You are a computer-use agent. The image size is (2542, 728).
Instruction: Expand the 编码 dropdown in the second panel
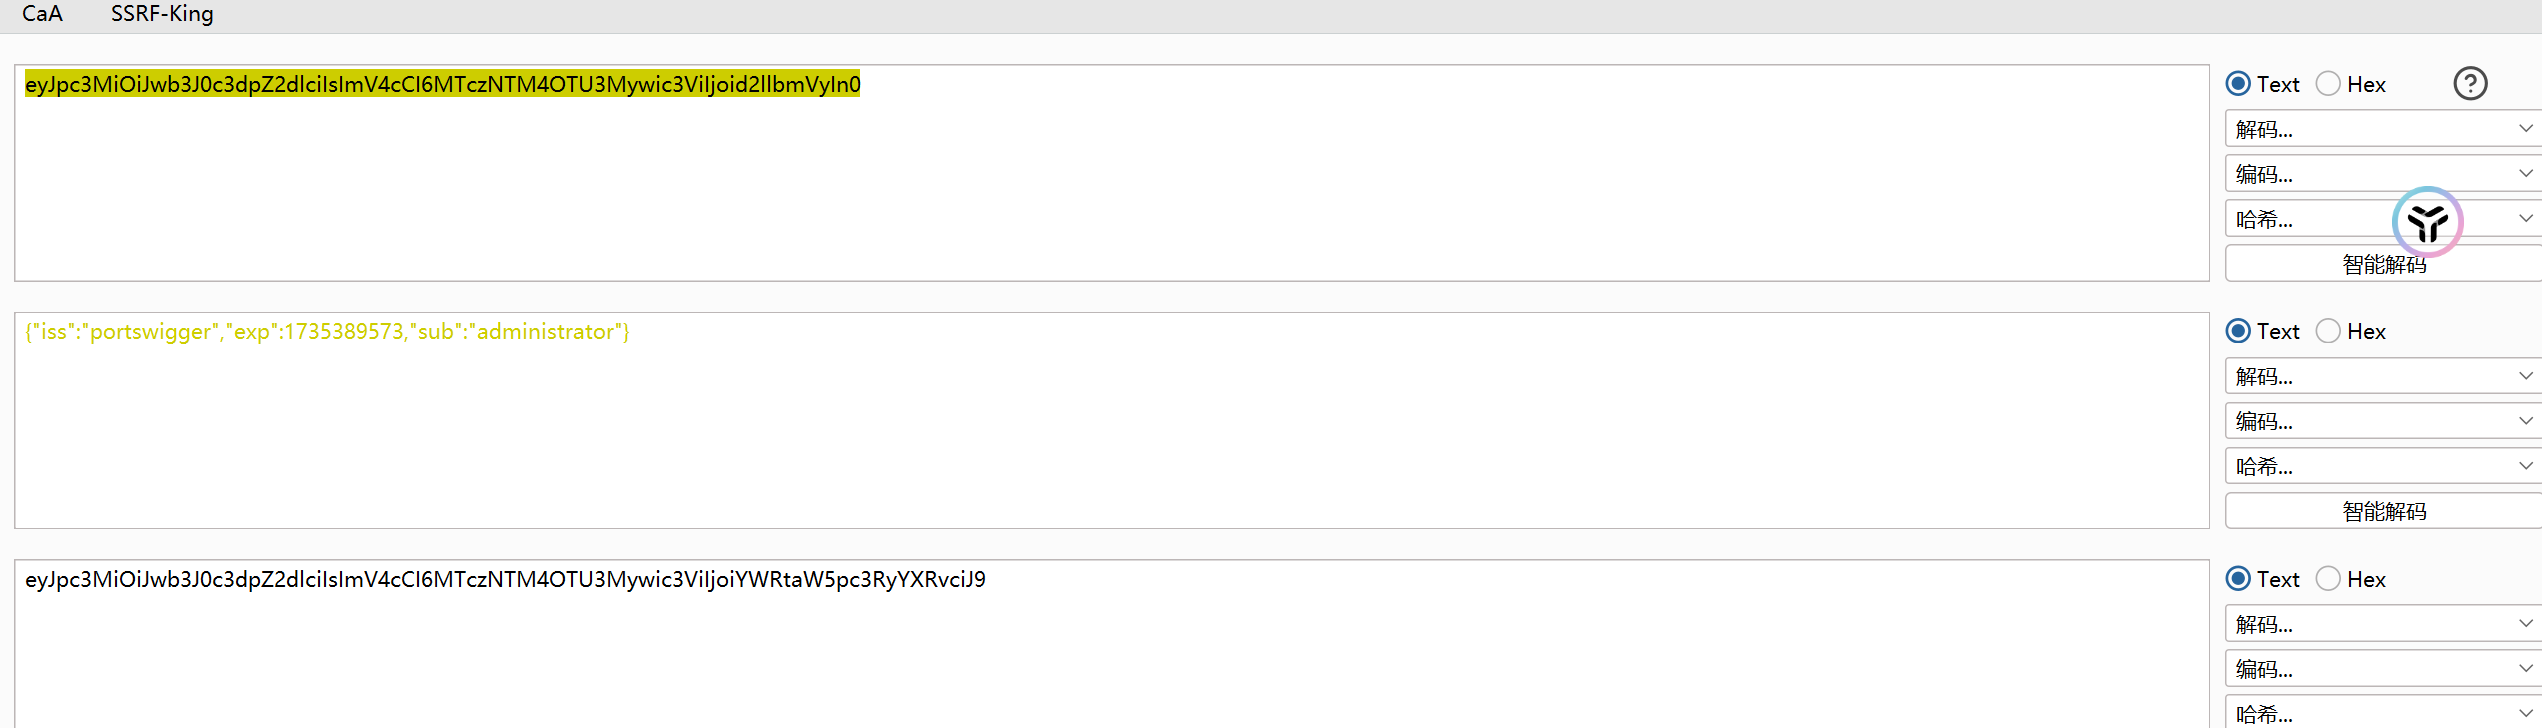click(x=2380, y=421)
